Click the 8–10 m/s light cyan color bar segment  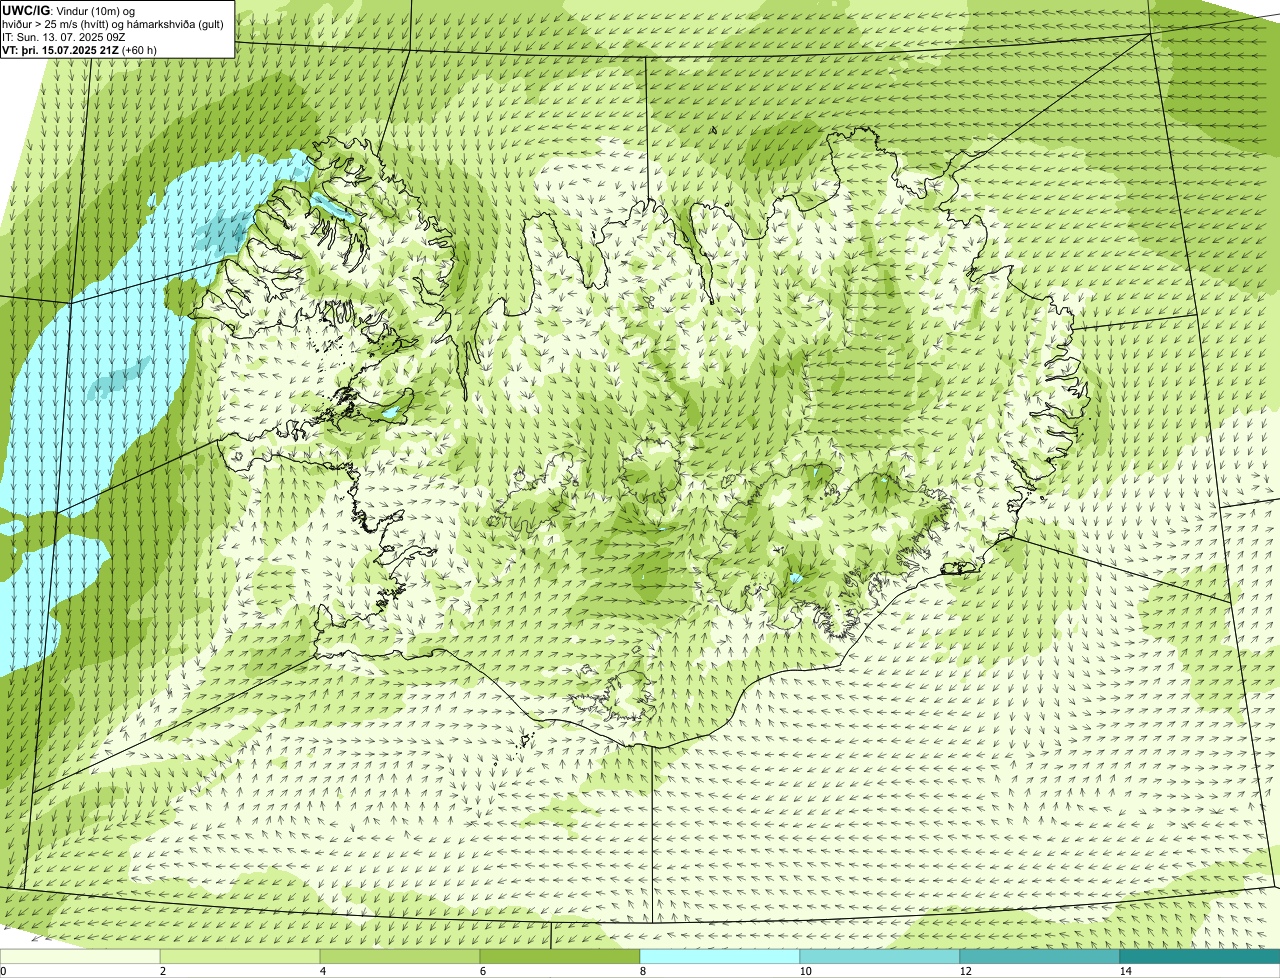tap(720, 956)
